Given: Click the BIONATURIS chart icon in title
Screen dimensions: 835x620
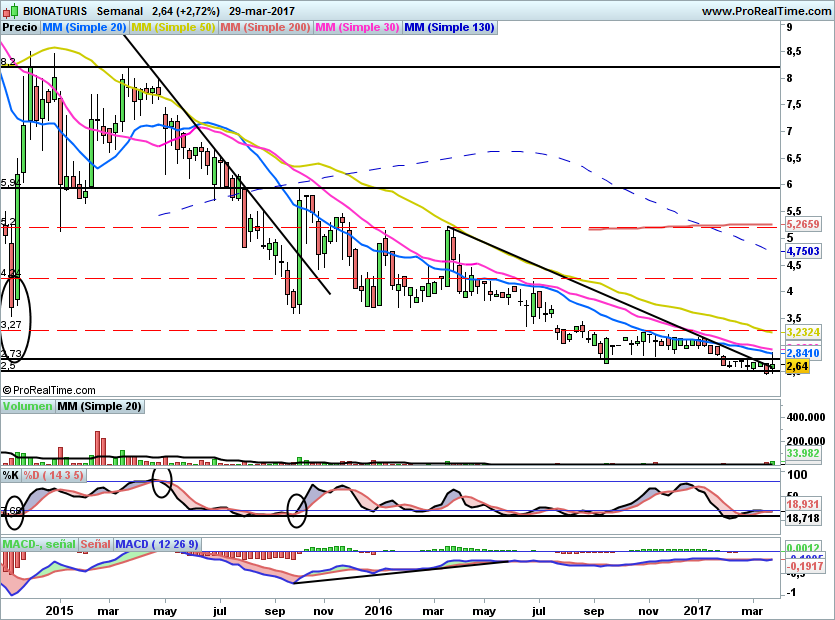Looking at the screenshot, I should click(x=11, y=10).
